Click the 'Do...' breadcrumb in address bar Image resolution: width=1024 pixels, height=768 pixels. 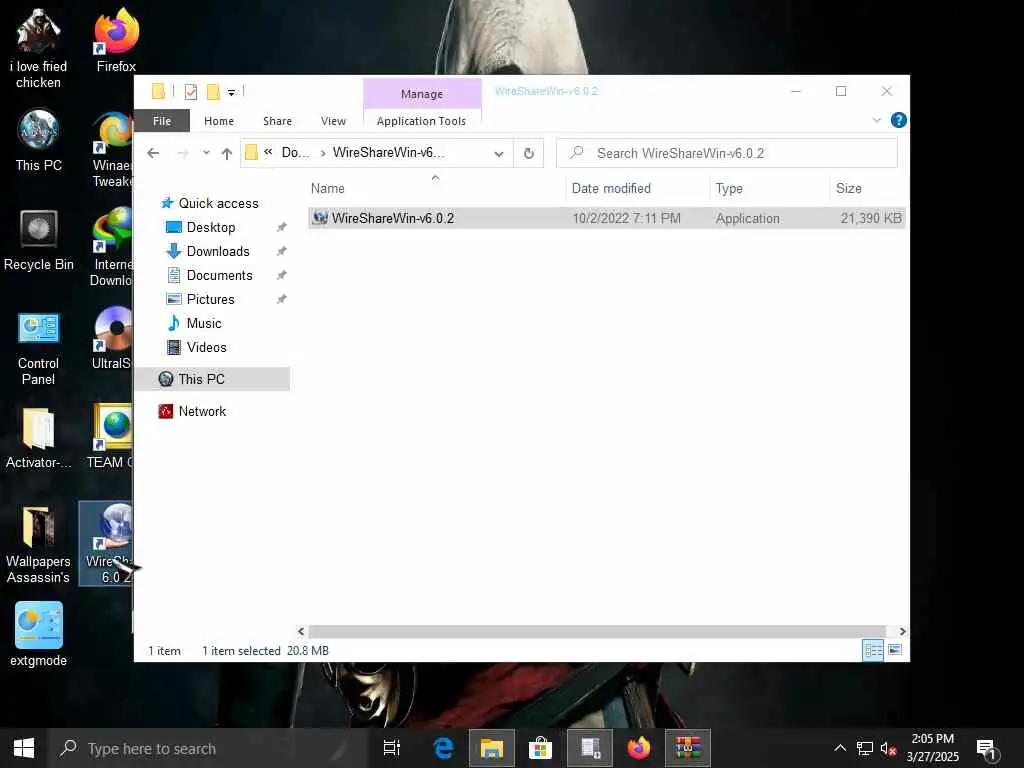click(x=295, y=152)
